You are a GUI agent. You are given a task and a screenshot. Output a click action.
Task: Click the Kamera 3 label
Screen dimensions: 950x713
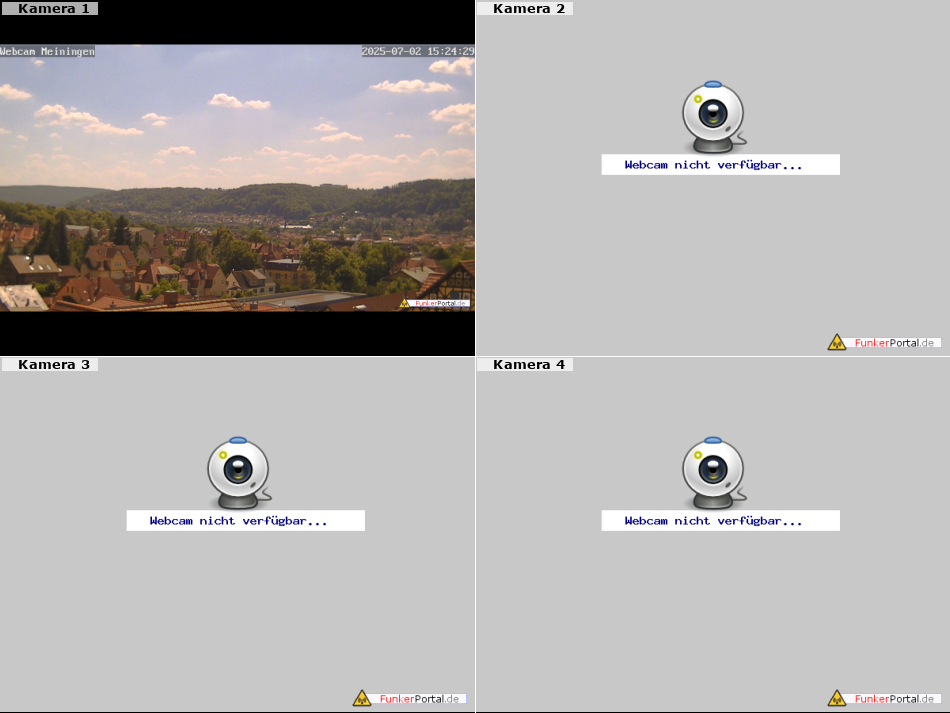pyautogui.click(x=50, y=364)
